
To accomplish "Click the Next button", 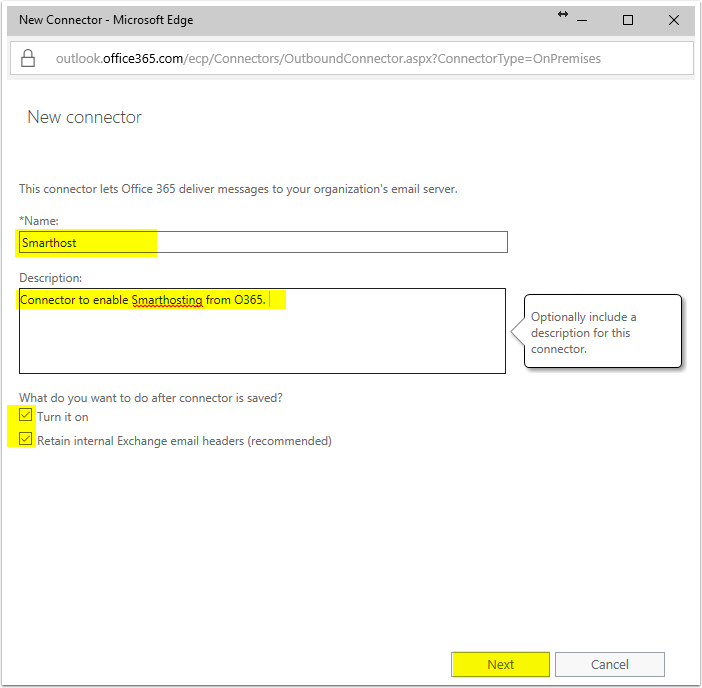I will click(x=501, y=664).
